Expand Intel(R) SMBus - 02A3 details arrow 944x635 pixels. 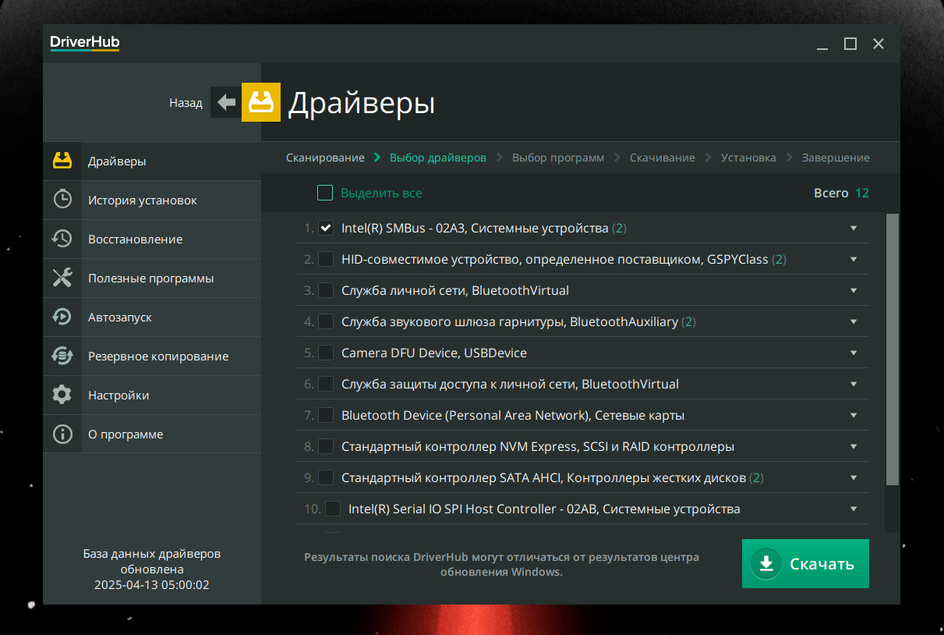pyautogui.click(x=853, y=228)
